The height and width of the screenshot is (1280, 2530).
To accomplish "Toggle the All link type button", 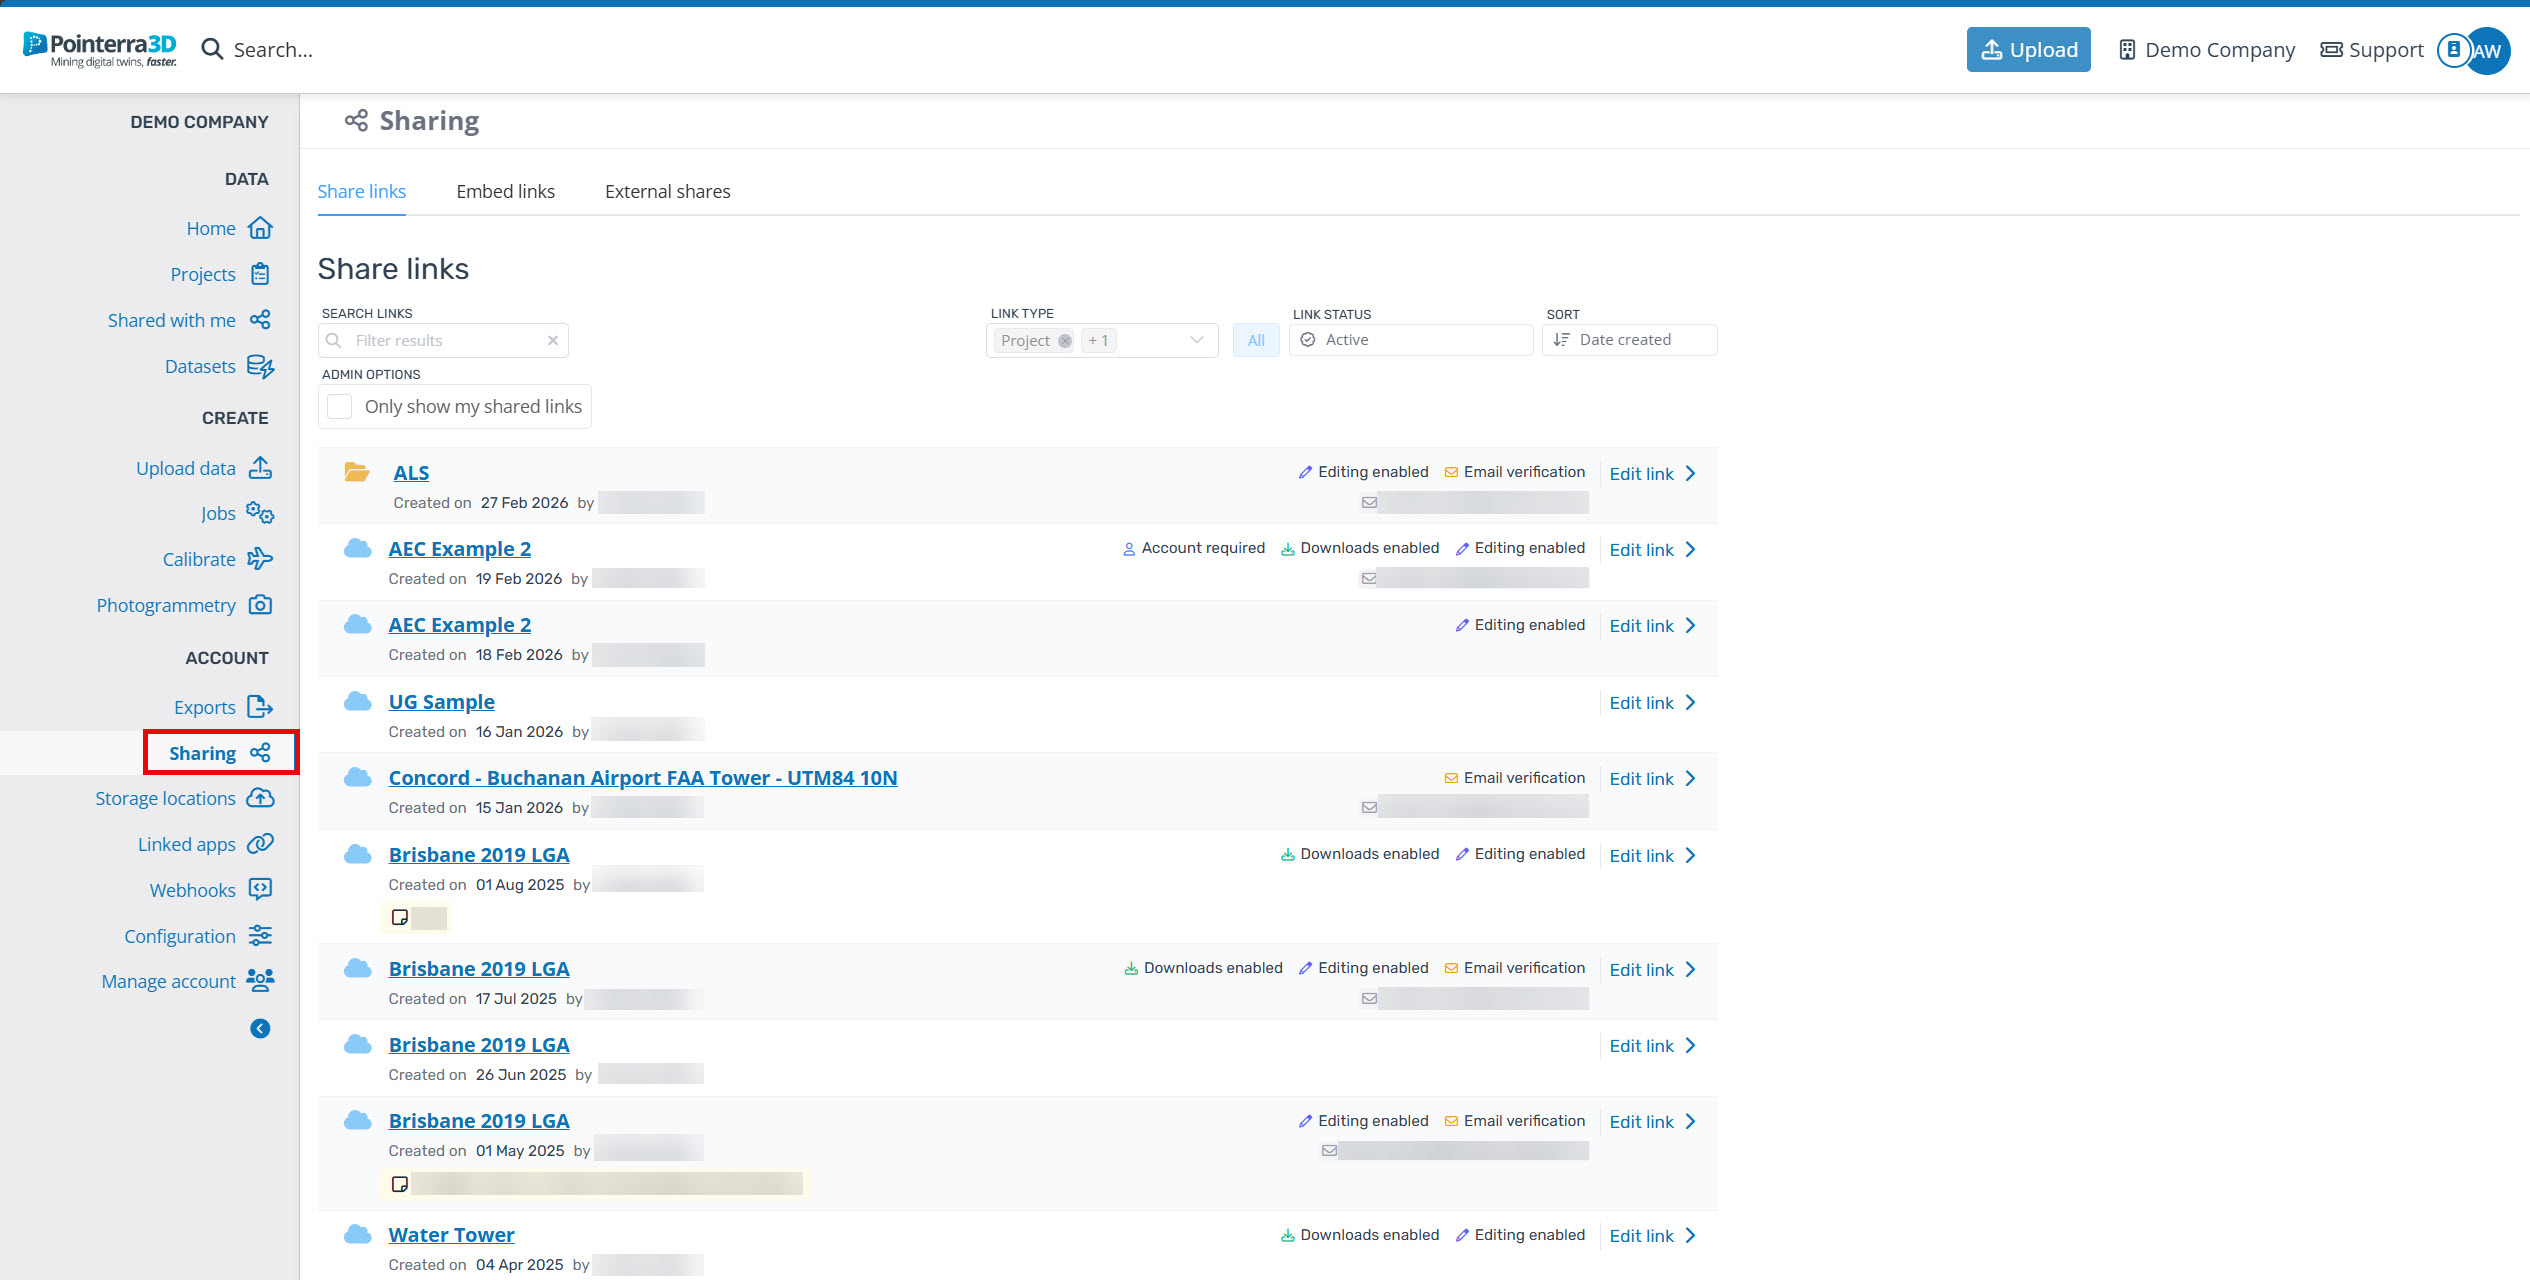I will pos(1255,340).
